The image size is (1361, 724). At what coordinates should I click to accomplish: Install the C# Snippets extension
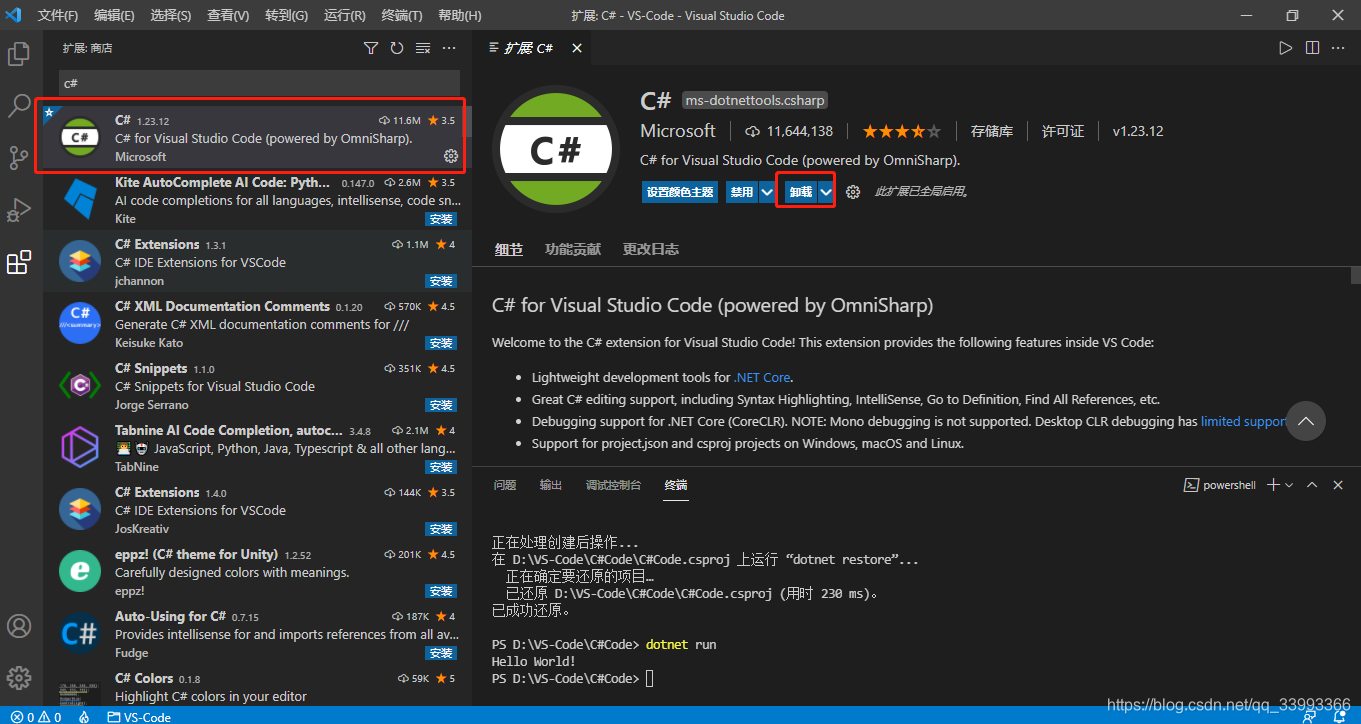pyautogui.click(x=441, y=405)
